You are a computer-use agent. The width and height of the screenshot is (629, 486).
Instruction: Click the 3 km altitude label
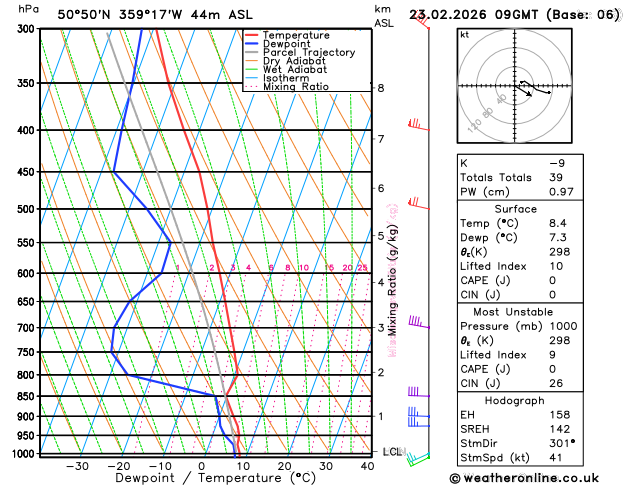pyautogui.click(x=381, y=328)
